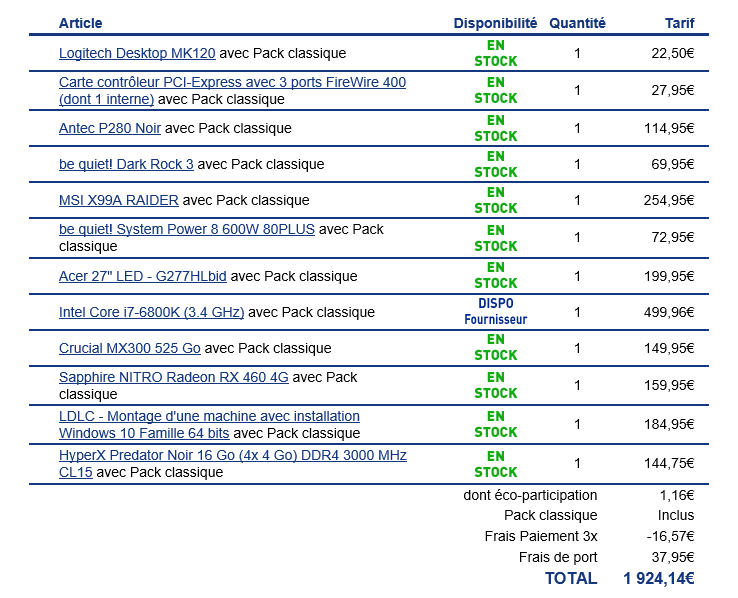Select the 144,75€ price
Screen dimensions: 738x598
click(x=669, y=463)
